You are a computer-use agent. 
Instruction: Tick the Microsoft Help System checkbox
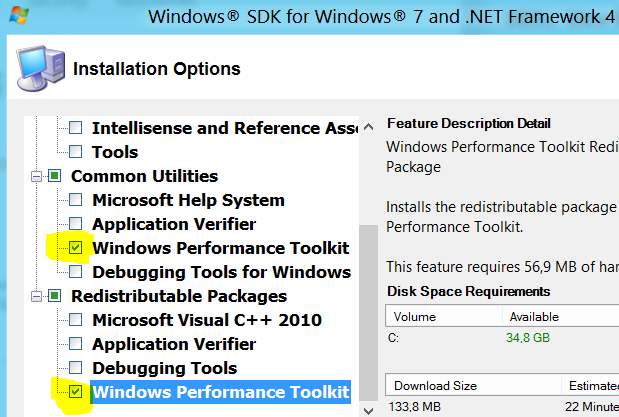tap(76, 200)
